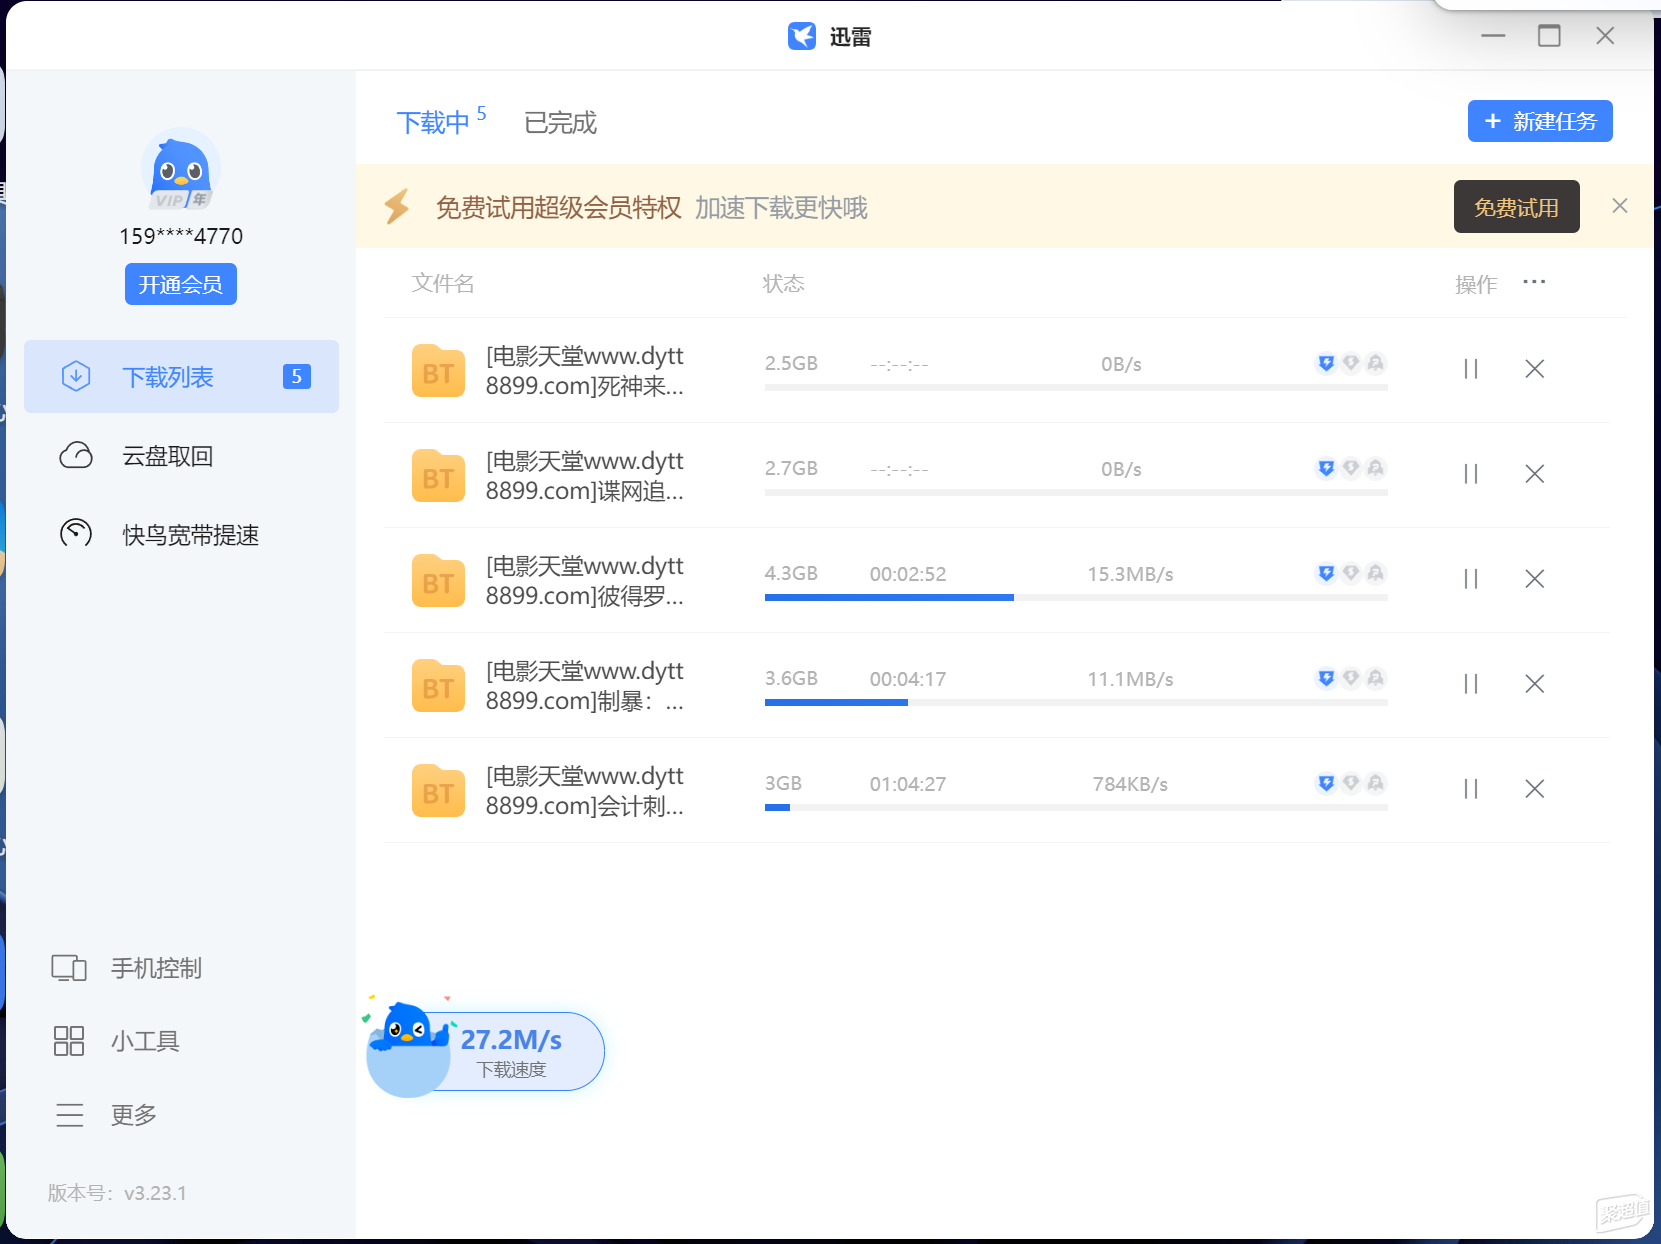
Task: Pause the 制暴 download task
Action: pos(1470,684)
